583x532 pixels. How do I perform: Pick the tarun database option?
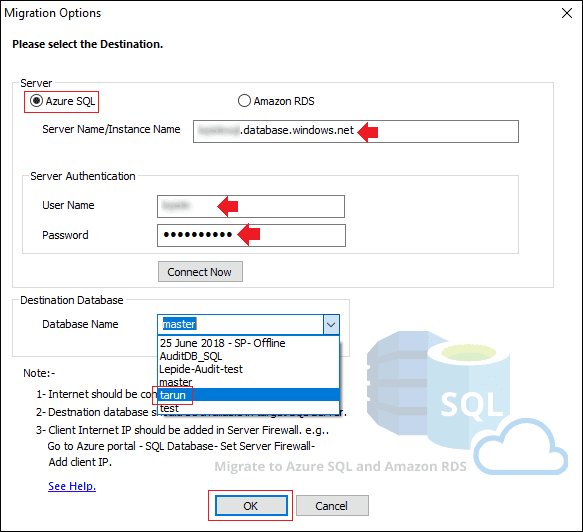(x=248, y=395)
